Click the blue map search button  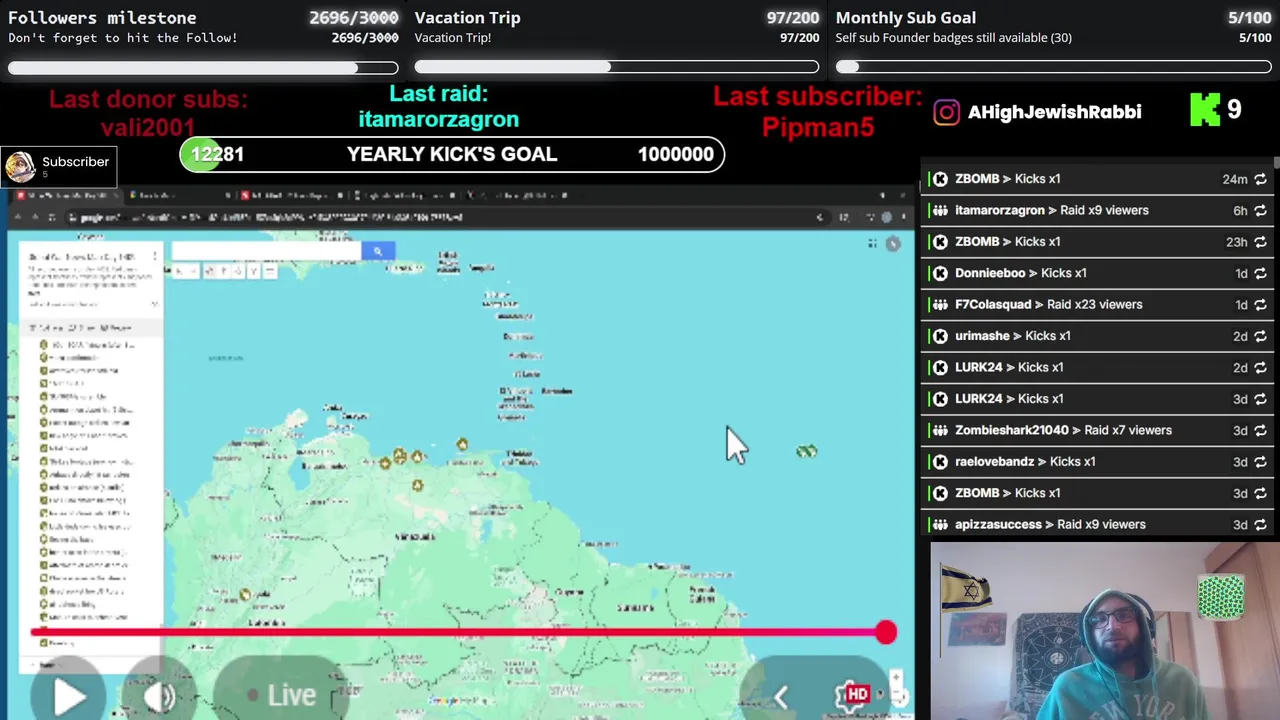pyautogui.click(x=378, y=251)
